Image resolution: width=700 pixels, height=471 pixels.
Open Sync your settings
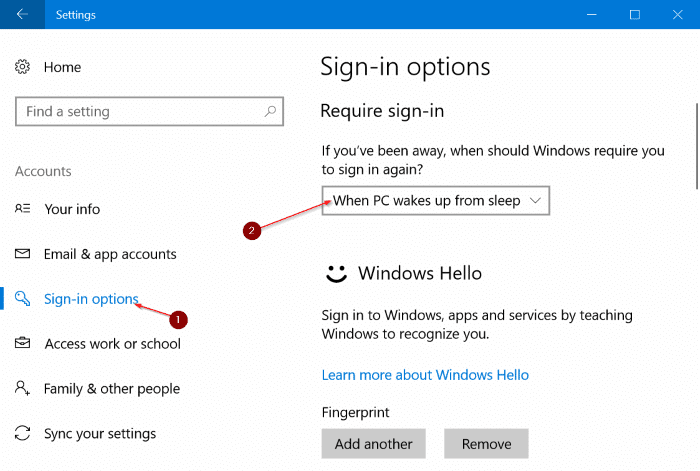[100, 433]
